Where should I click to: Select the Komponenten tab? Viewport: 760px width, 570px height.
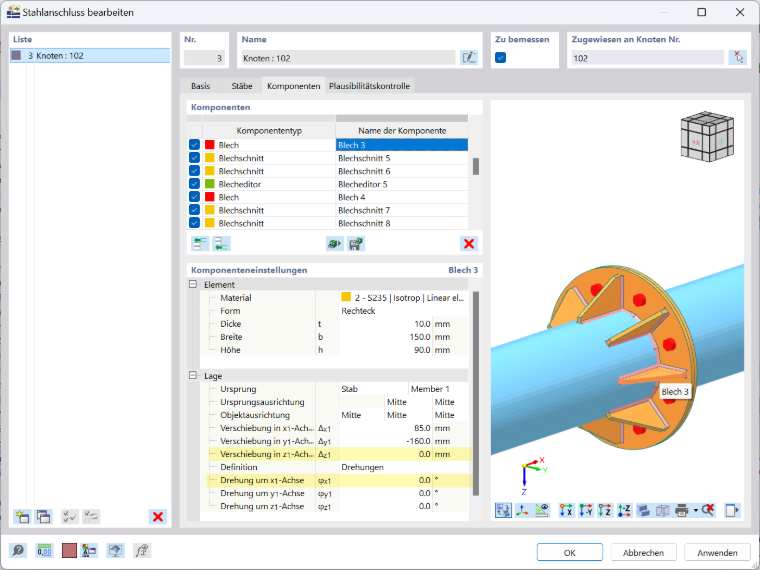tap(293, 86)
